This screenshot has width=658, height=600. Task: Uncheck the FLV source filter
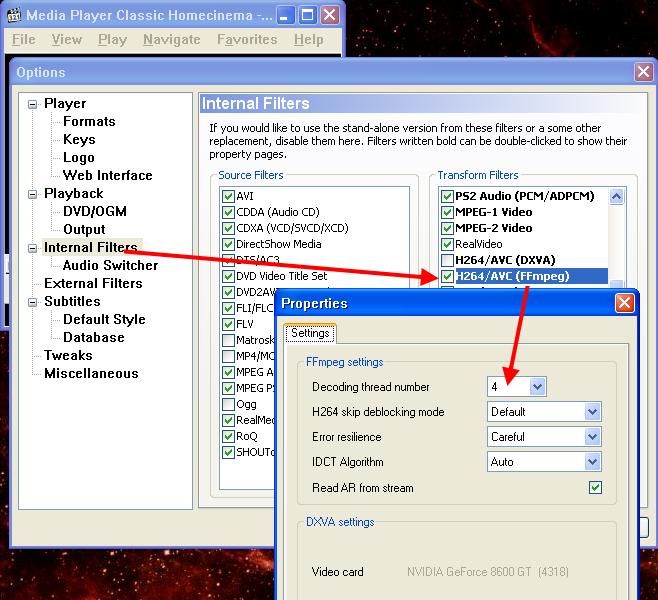click(228, 324)
